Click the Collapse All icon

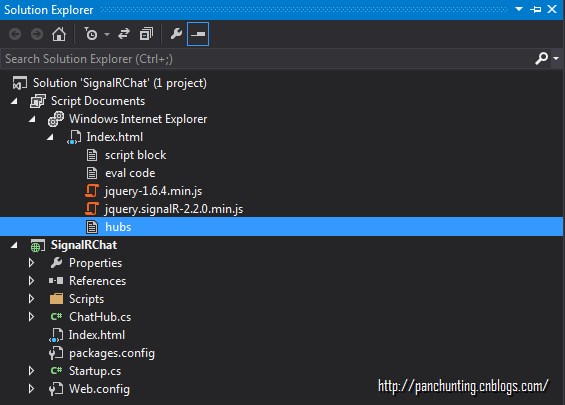pos(146,34)
